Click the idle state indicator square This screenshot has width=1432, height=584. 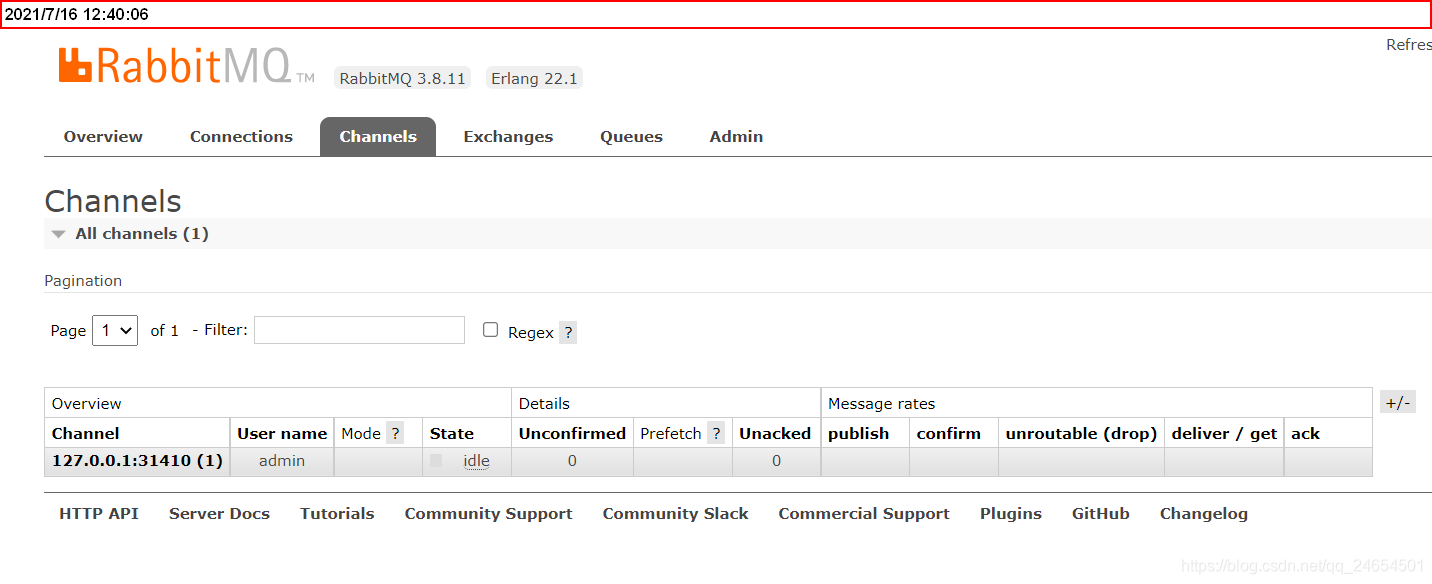click(x=436, y=461)
